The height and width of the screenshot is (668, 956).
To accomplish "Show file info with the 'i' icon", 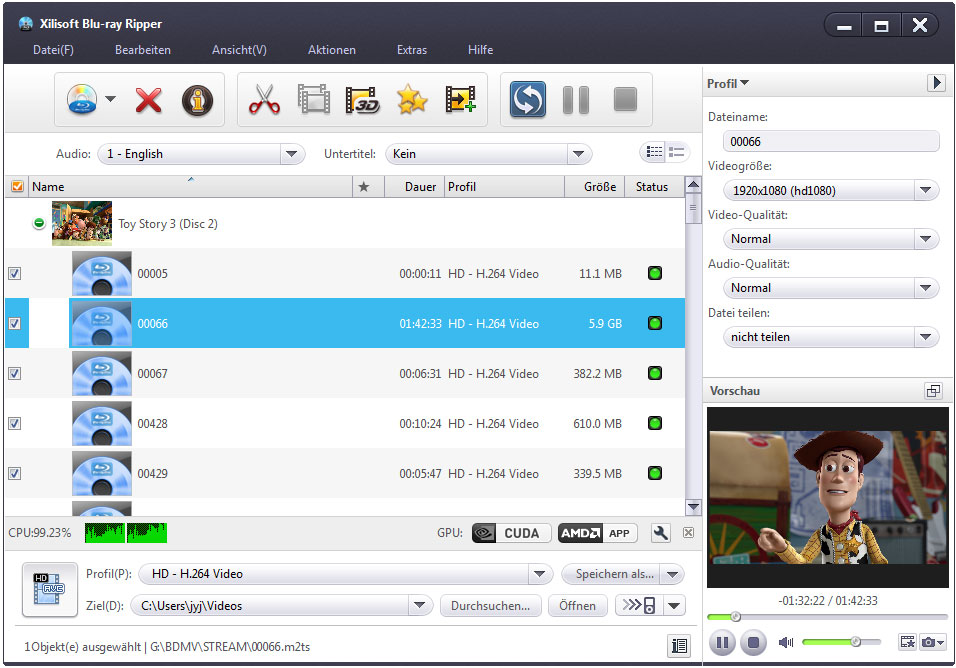I will pyautogui.click(x=197, y=100).
